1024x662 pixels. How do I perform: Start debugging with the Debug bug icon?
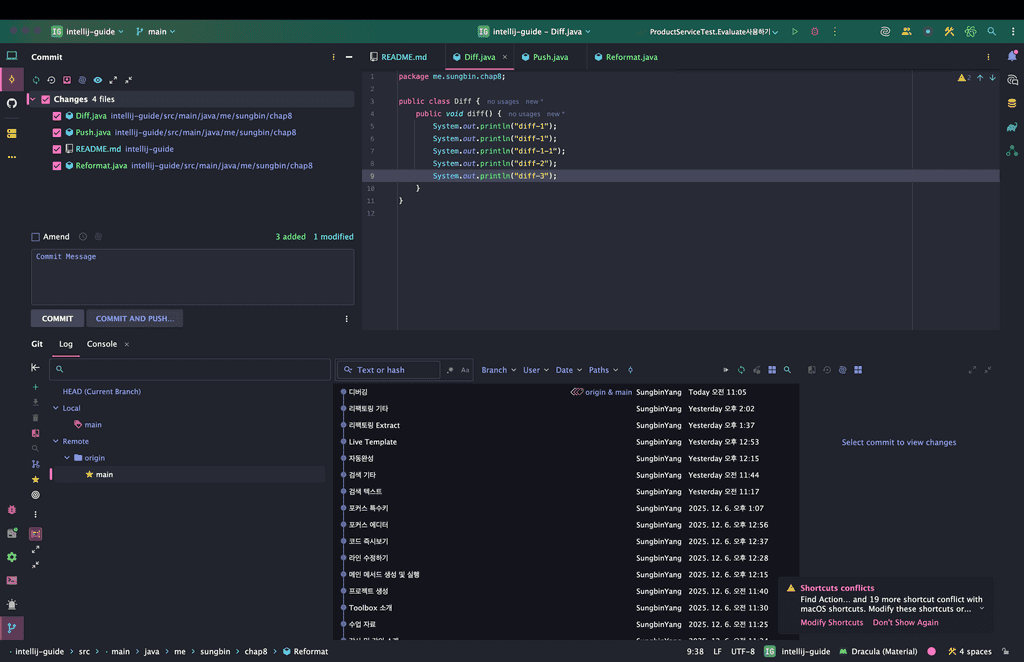[x=814, y=31]
